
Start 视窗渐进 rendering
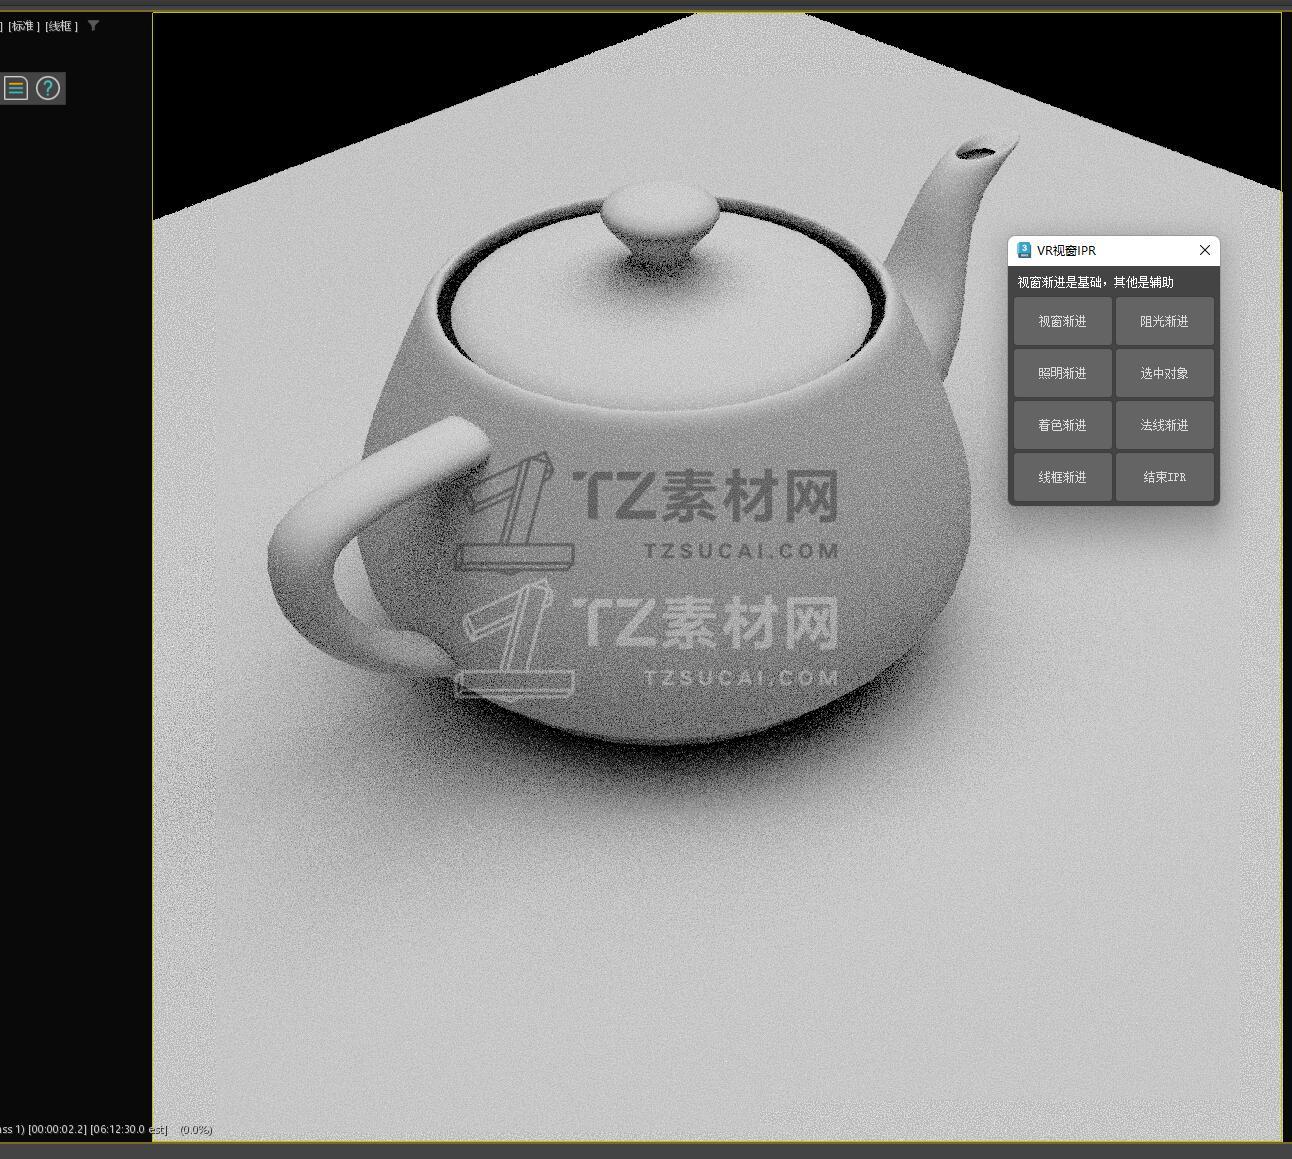click(1062, 321)
